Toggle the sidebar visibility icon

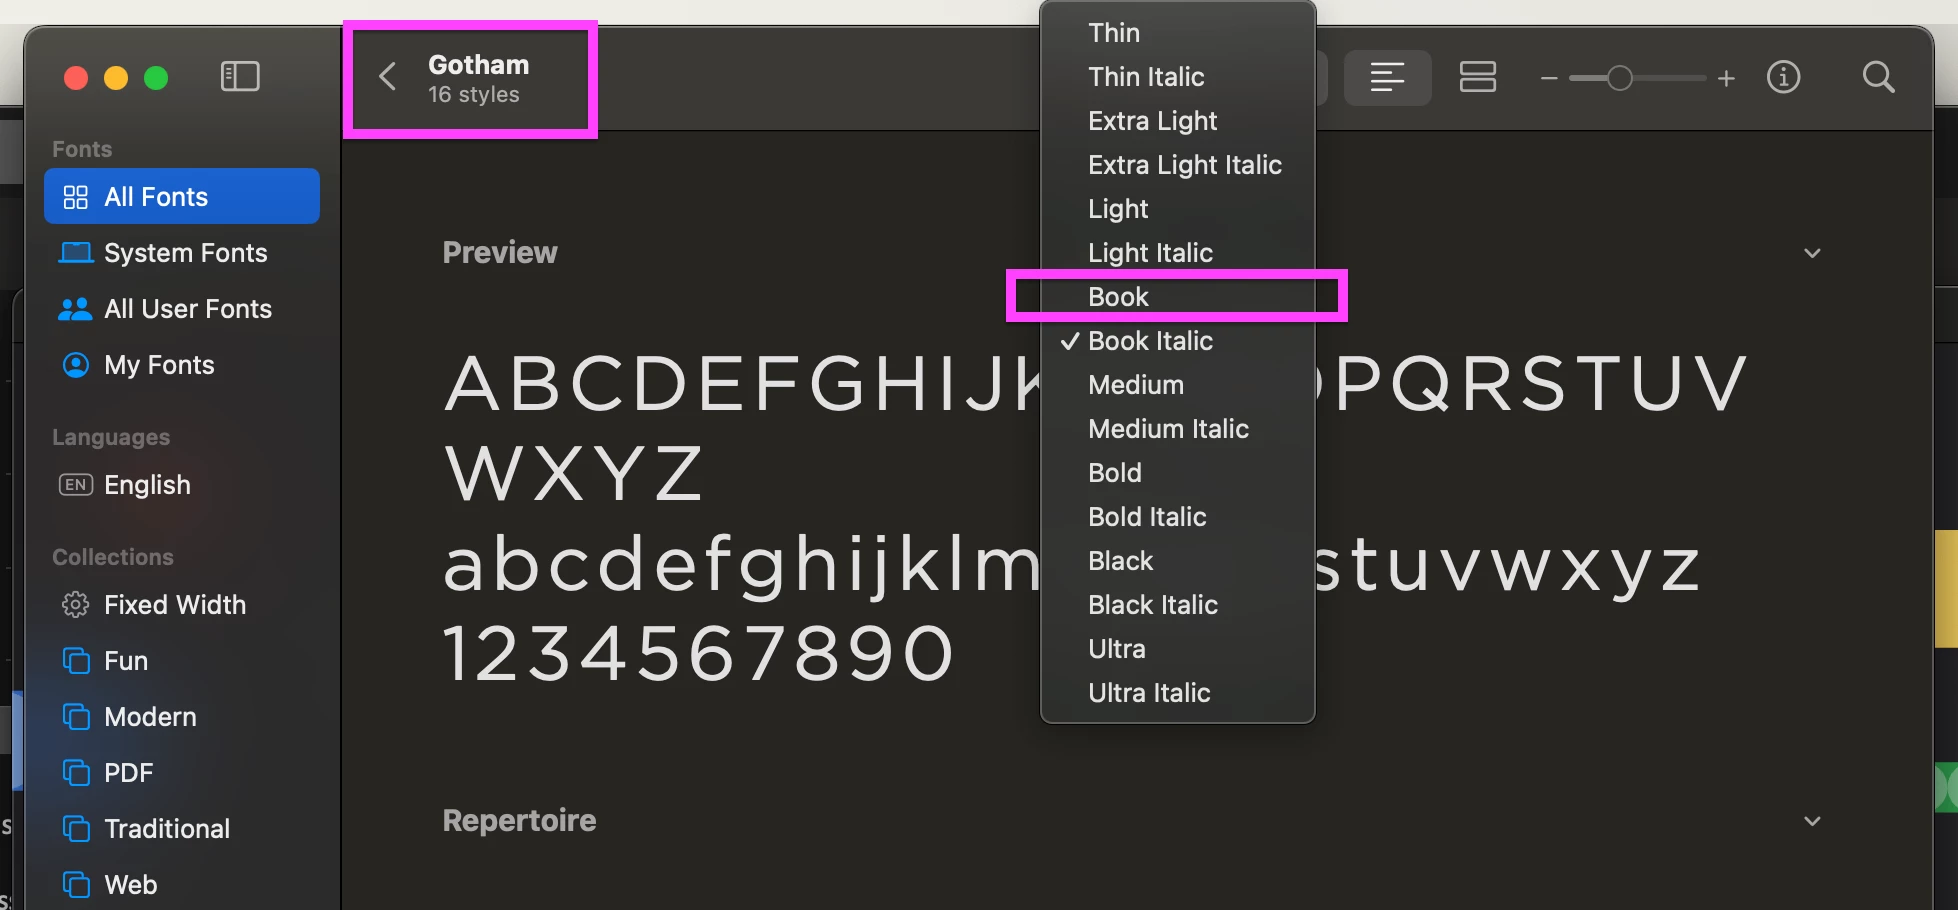(240, 77)
